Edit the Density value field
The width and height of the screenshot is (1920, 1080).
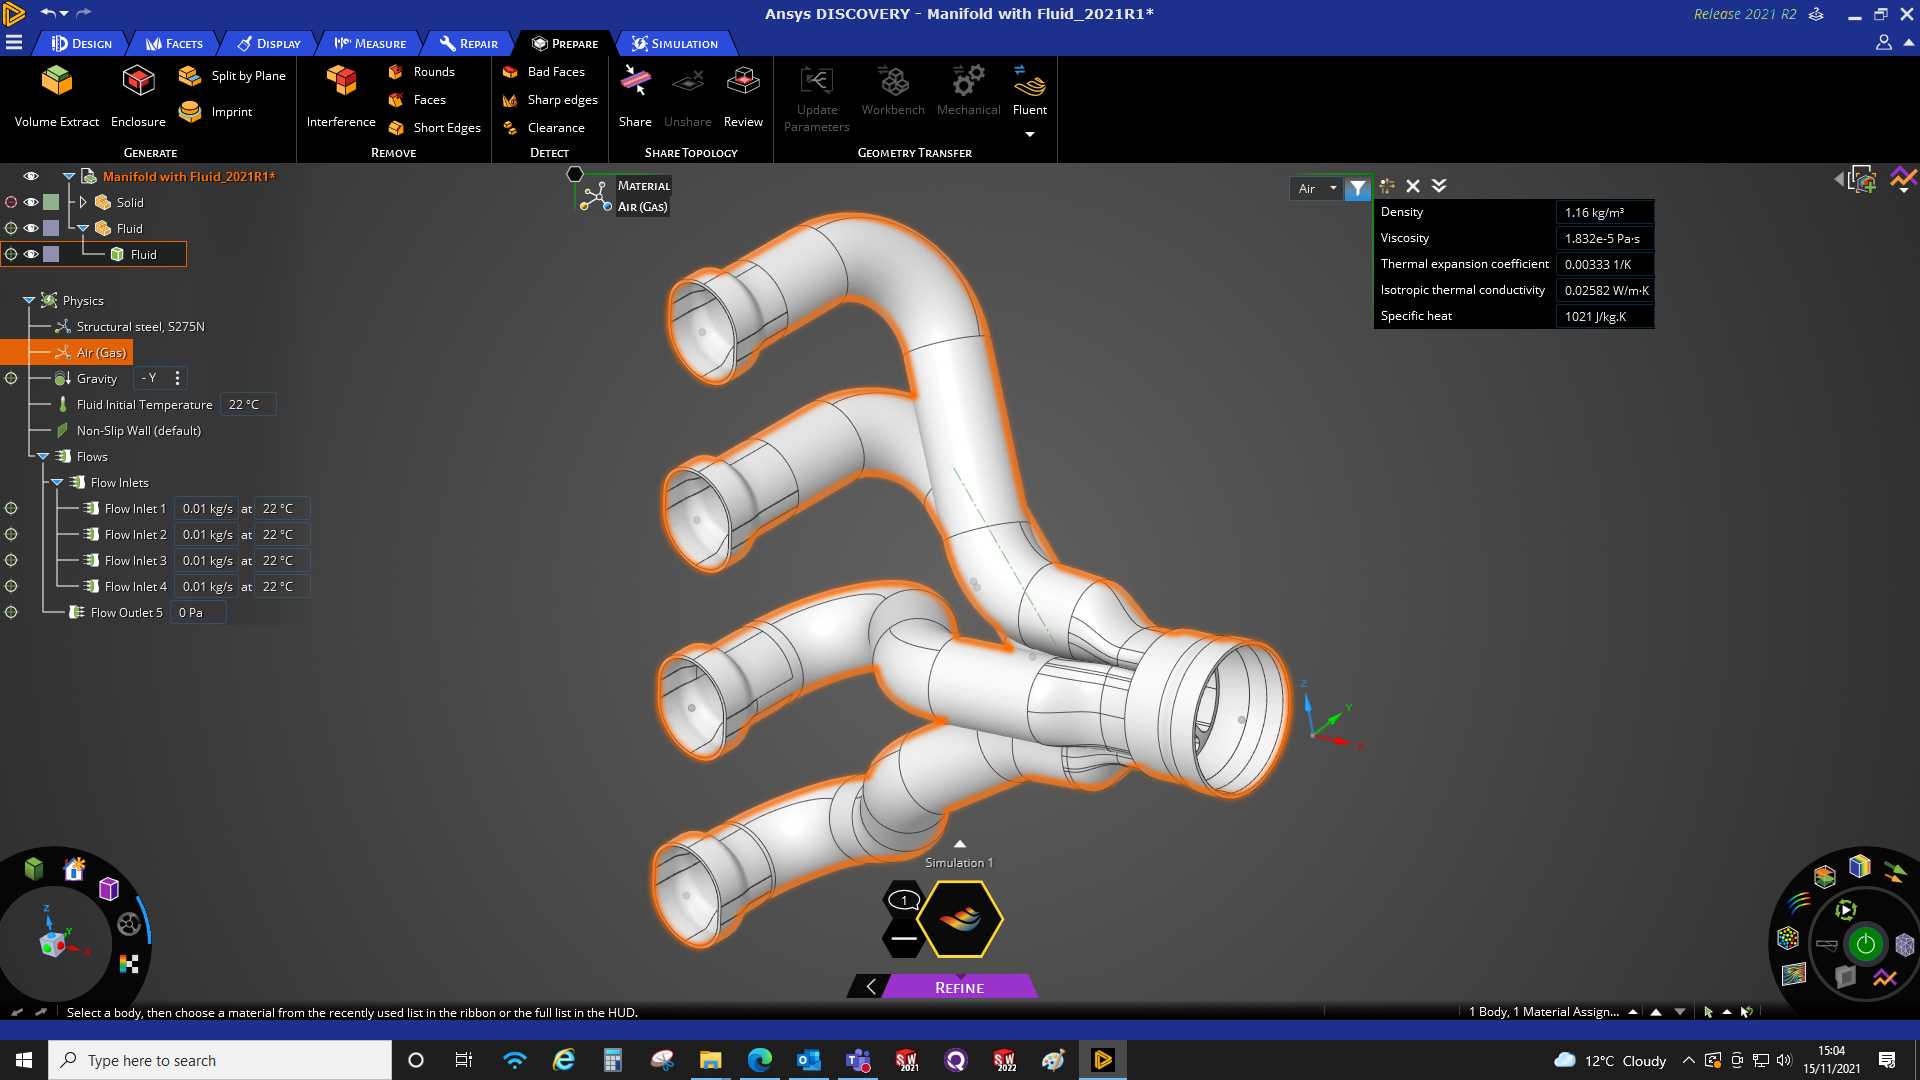coord(1604,212)
